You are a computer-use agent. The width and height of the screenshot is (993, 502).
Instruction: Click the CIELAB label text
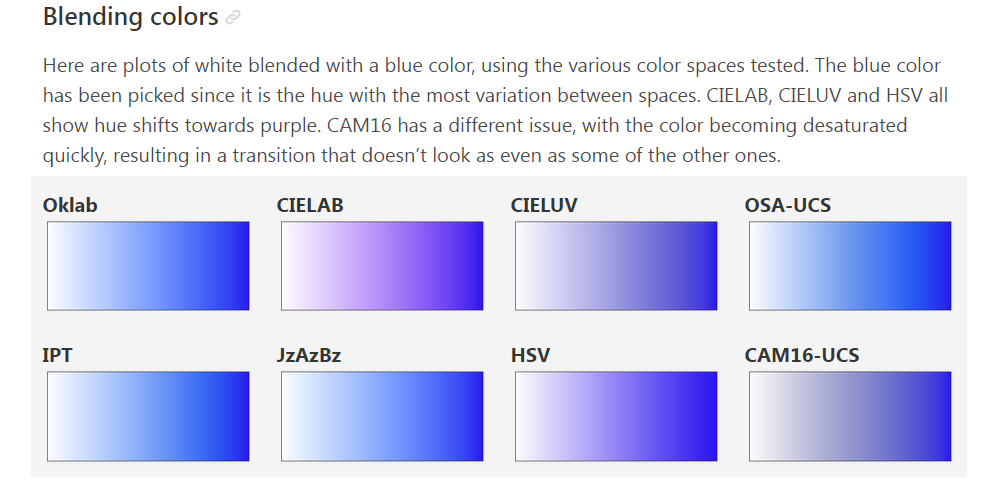pos(310,206)
